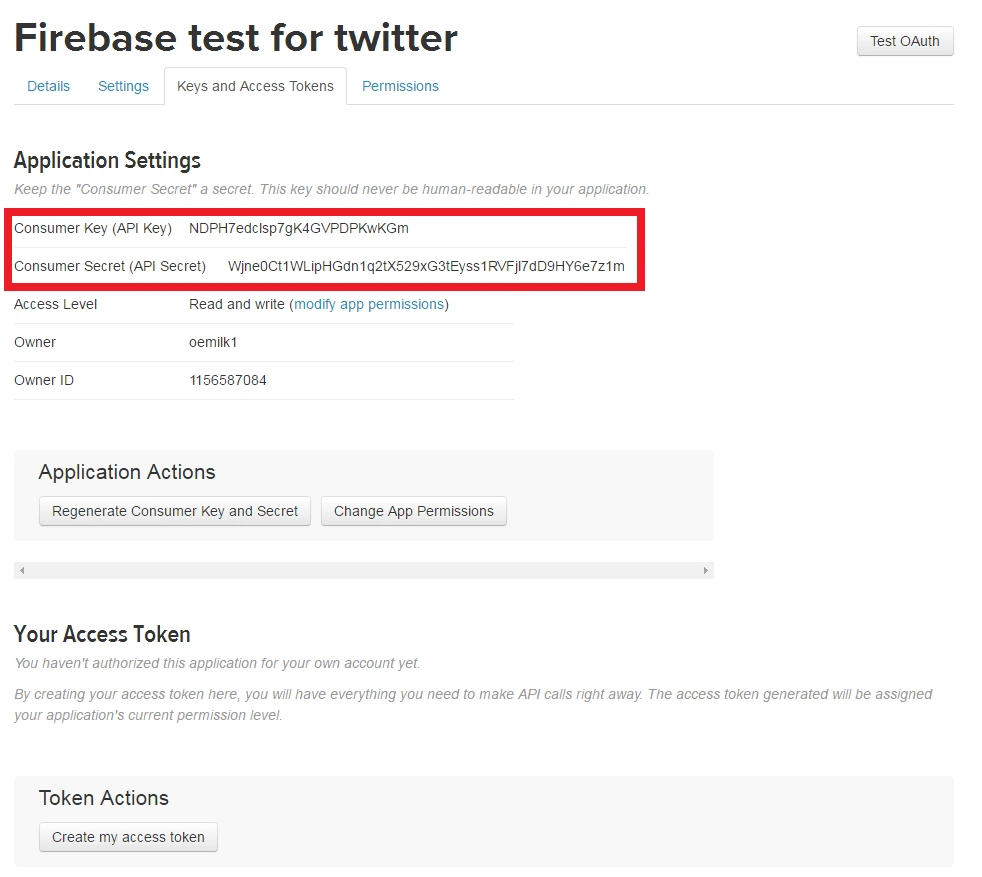This screenshot has width=982, height=877.
Task: Click the Consumer Key value text
Action: click(298, 228)
